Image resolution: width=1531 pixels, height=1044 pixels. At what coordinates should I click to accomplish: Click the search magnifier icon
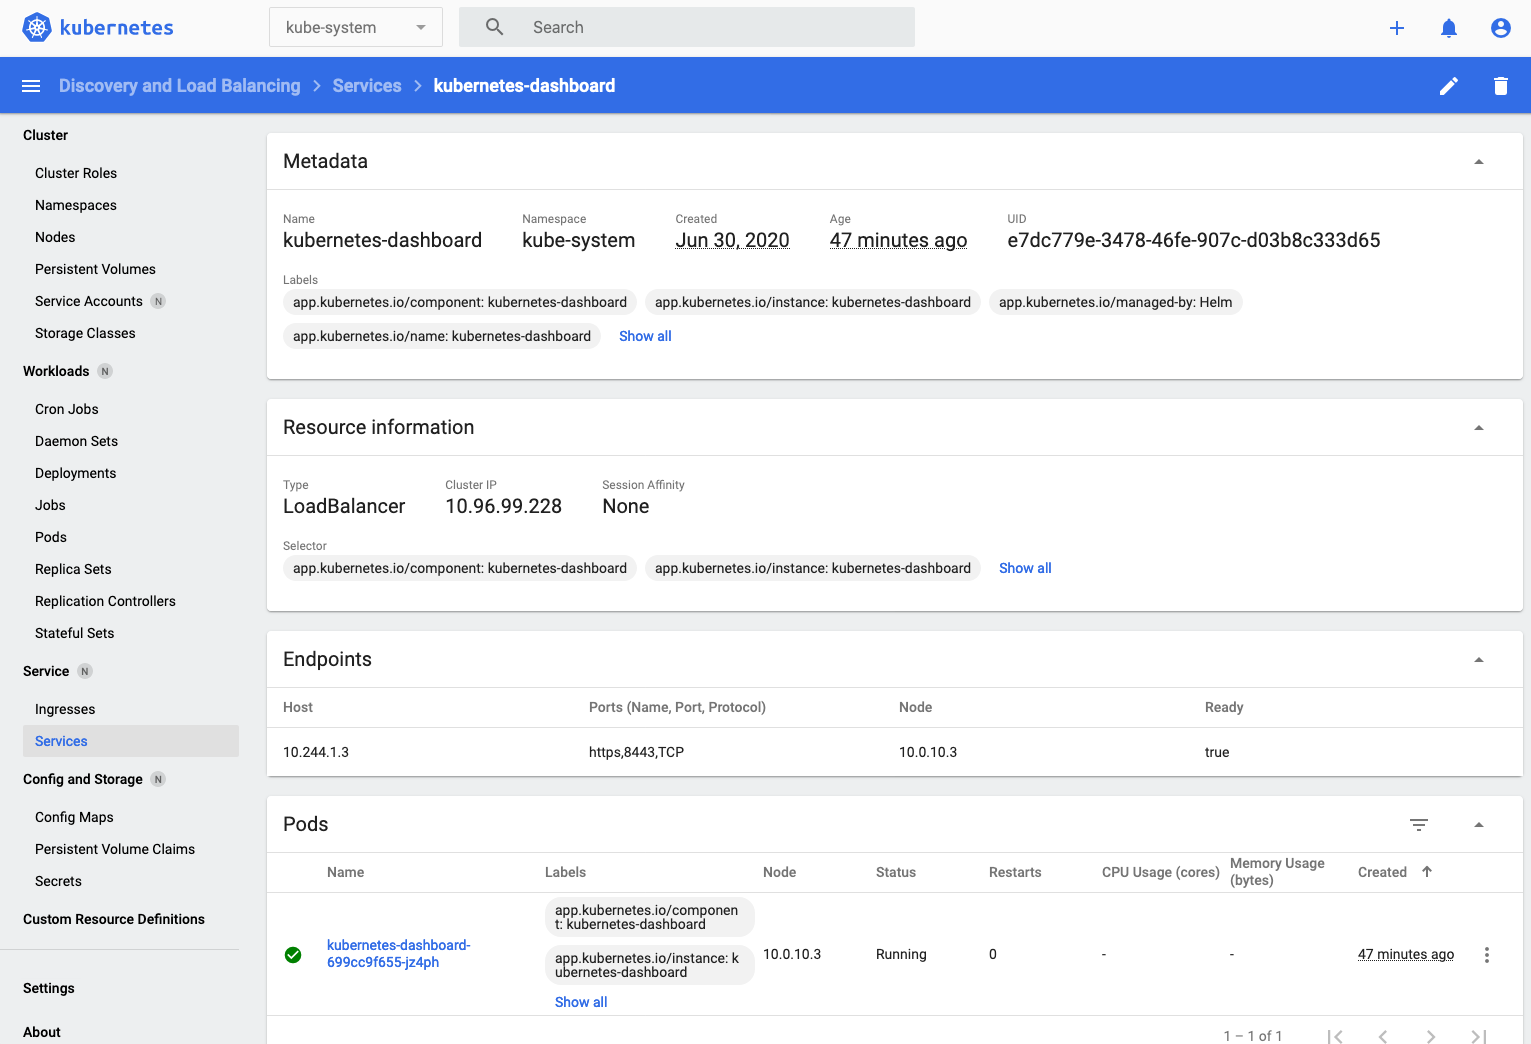(x=494, y=27)
